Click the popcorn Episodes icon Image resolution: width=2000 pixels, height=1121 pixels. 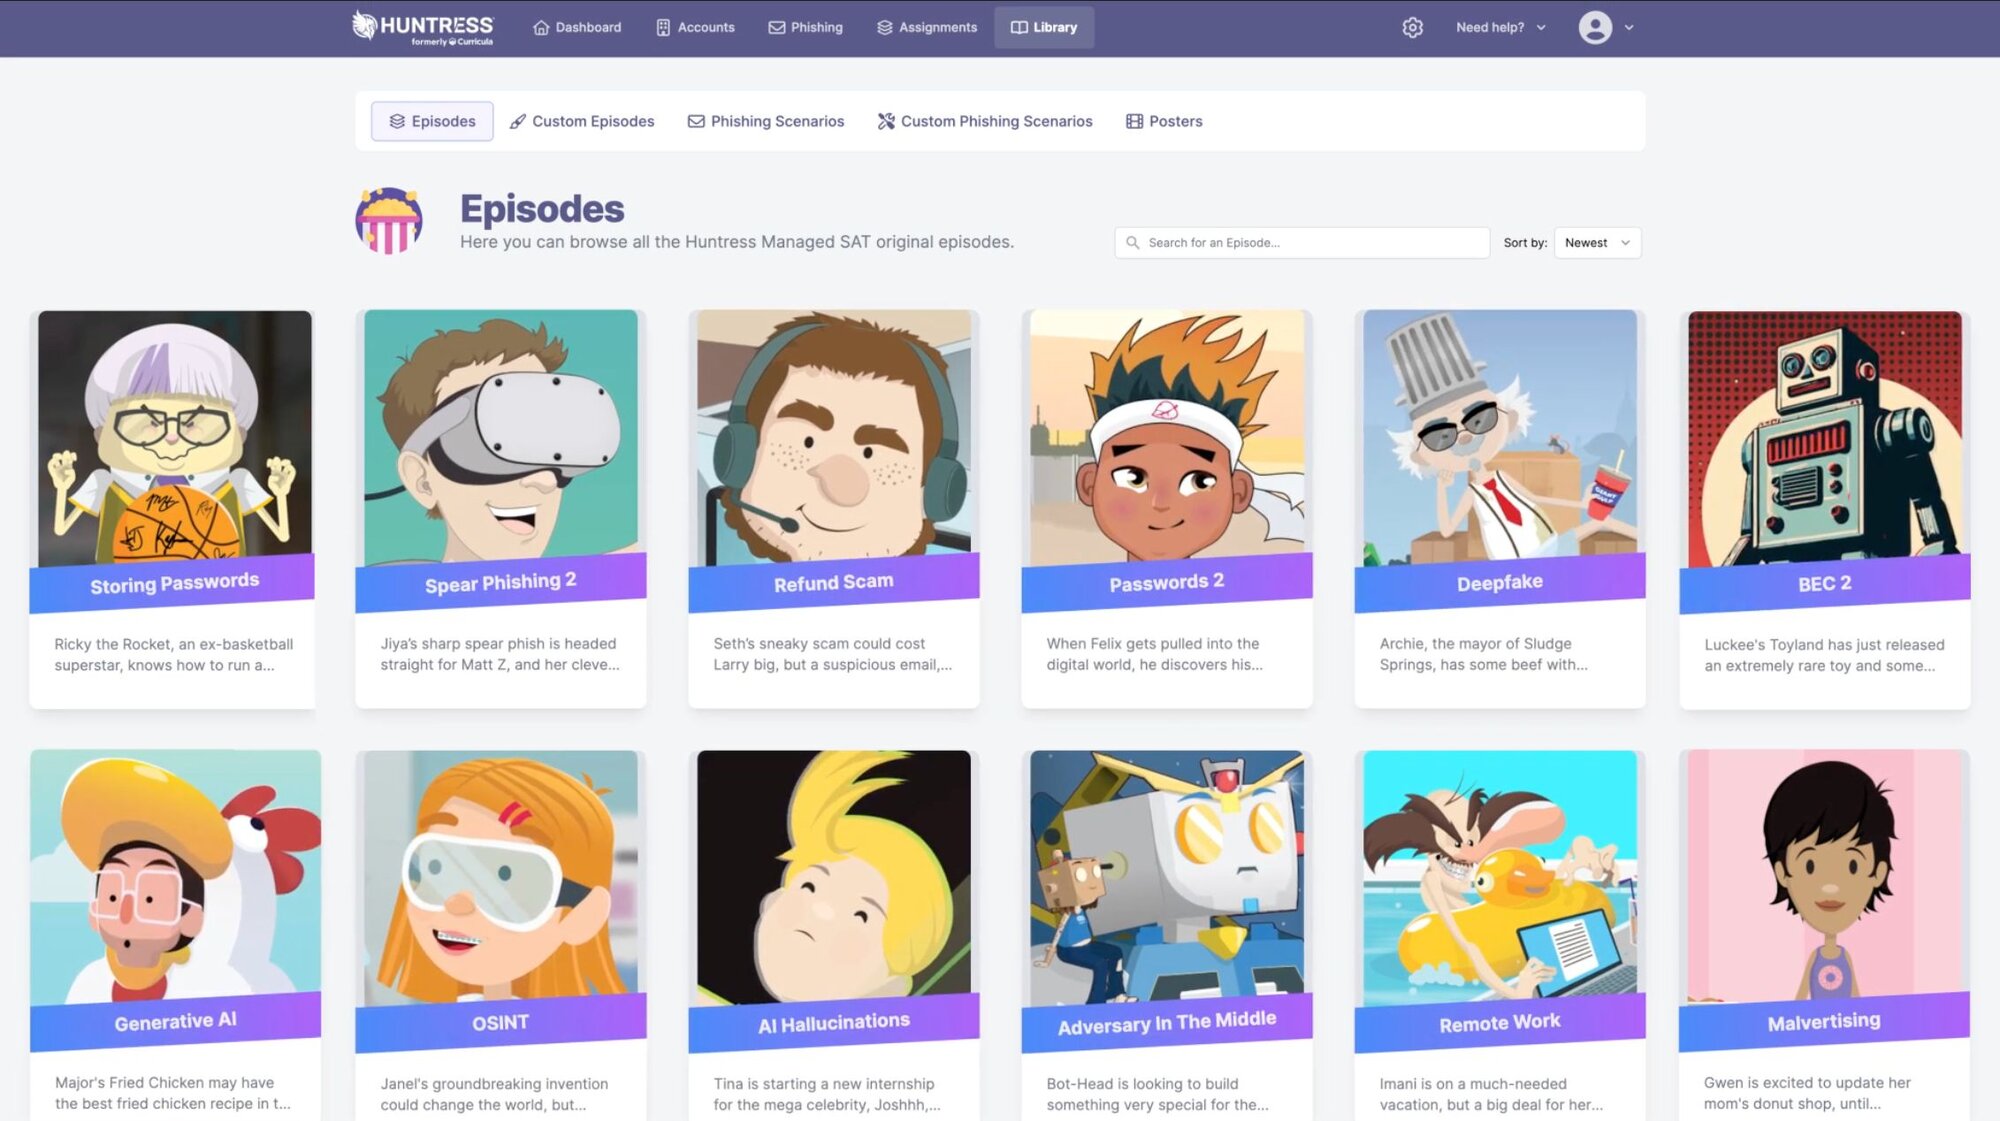[389, 220]
